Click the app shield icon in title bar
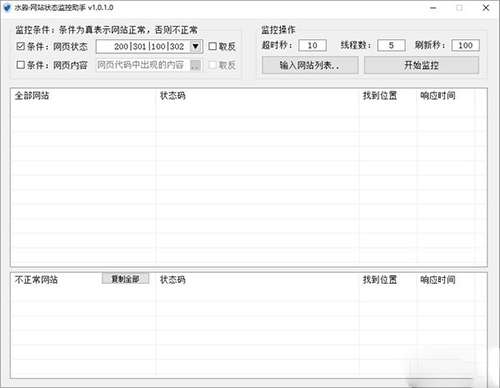The image size is (500, 388). (7, 7)
